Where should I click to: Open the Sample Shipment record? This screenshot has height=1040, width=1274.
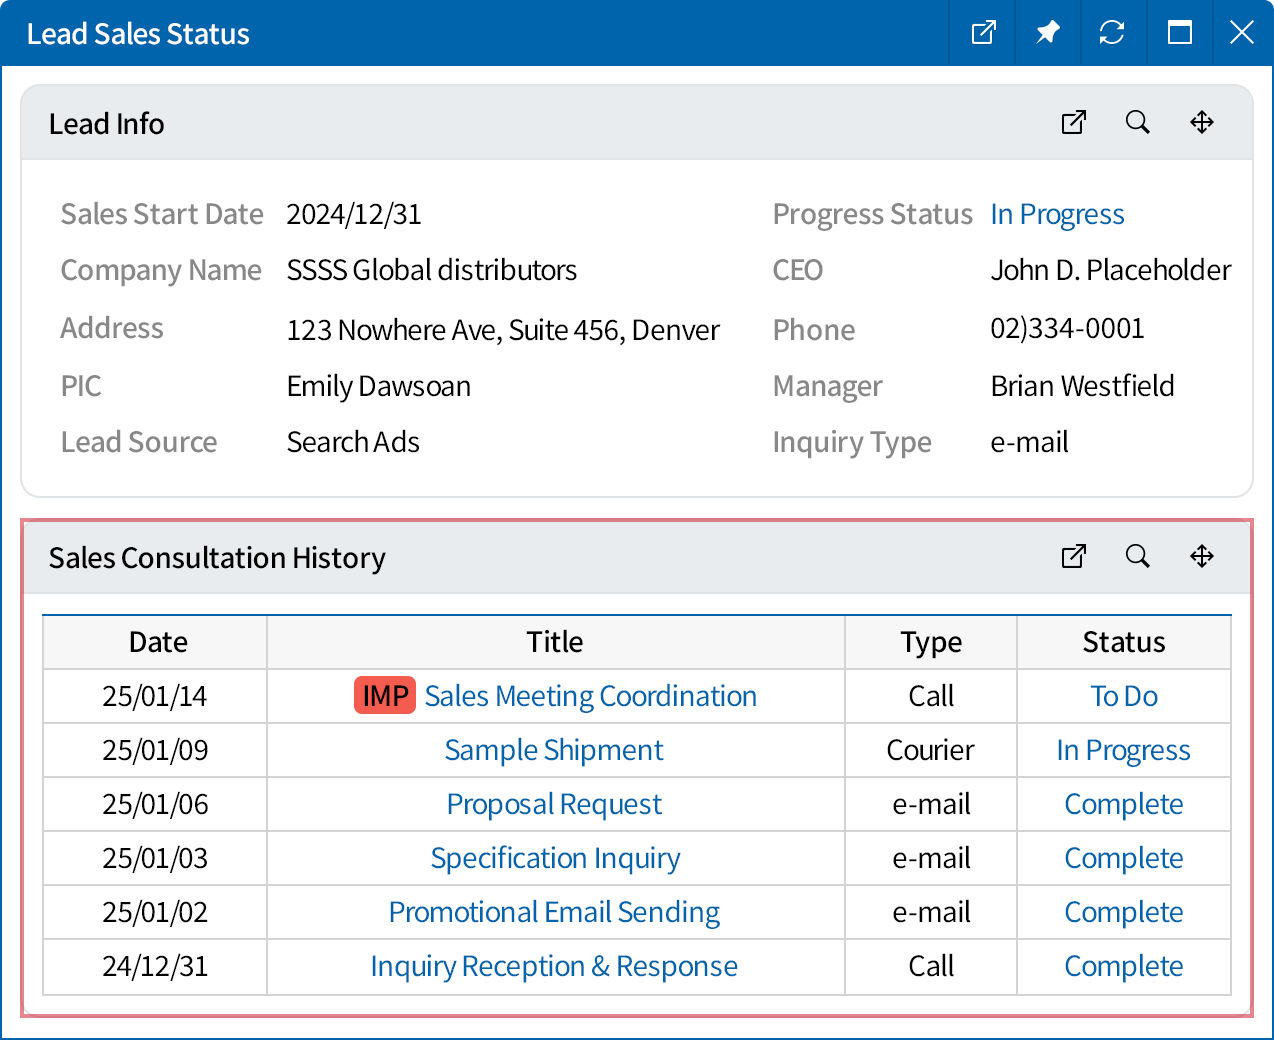click(x=554, y=750)
